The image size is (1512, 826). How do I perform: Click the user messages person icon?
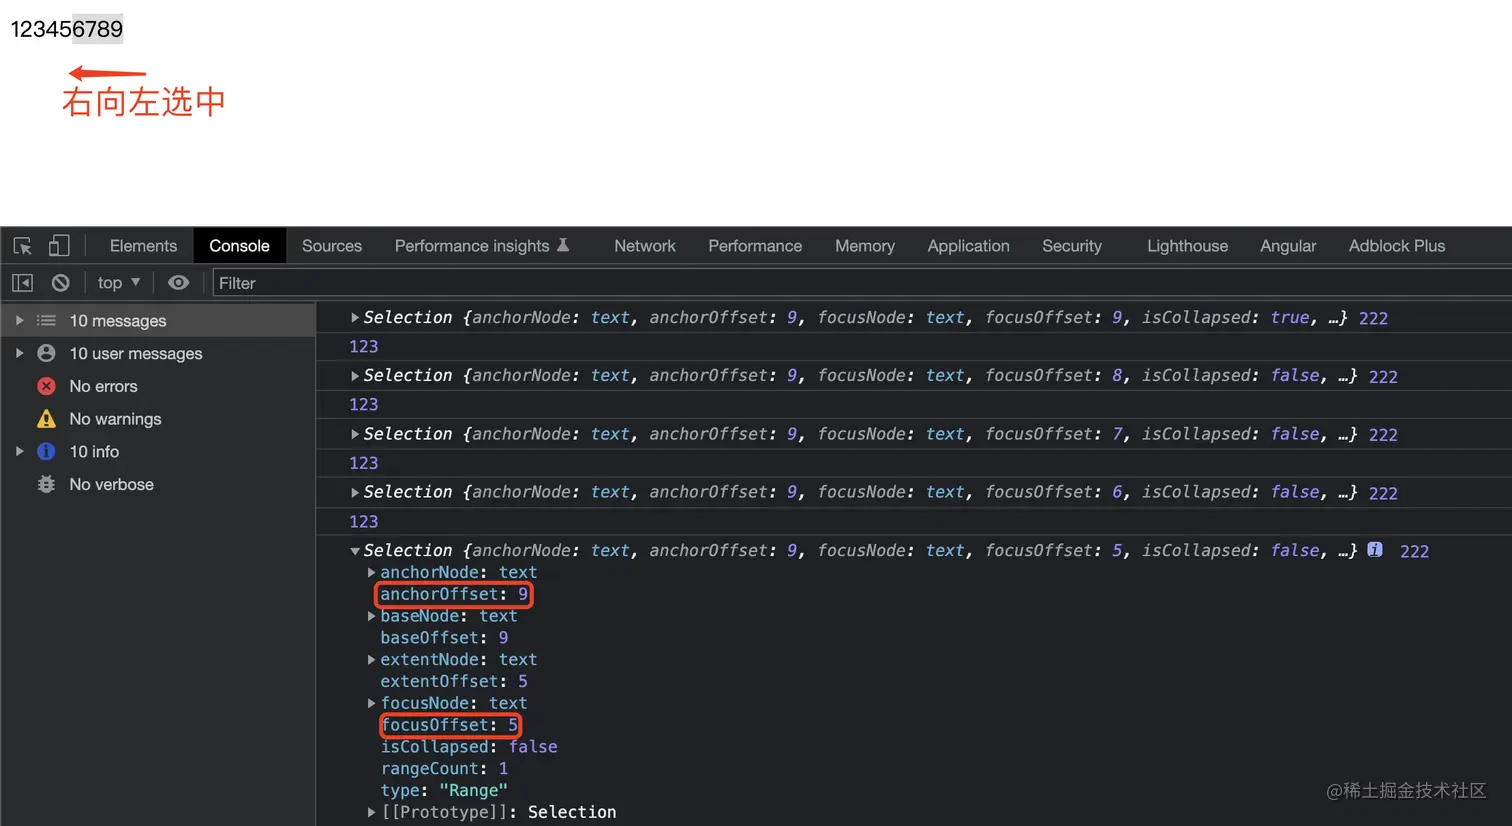tap(46, 353)
